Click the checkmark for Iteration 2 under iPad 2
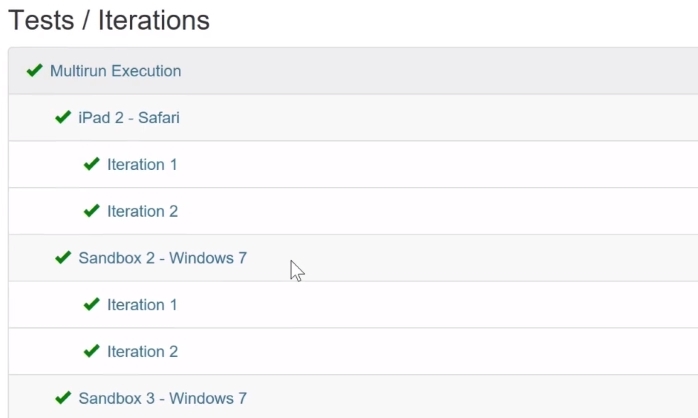698x418 pixels. pos(92,211)
